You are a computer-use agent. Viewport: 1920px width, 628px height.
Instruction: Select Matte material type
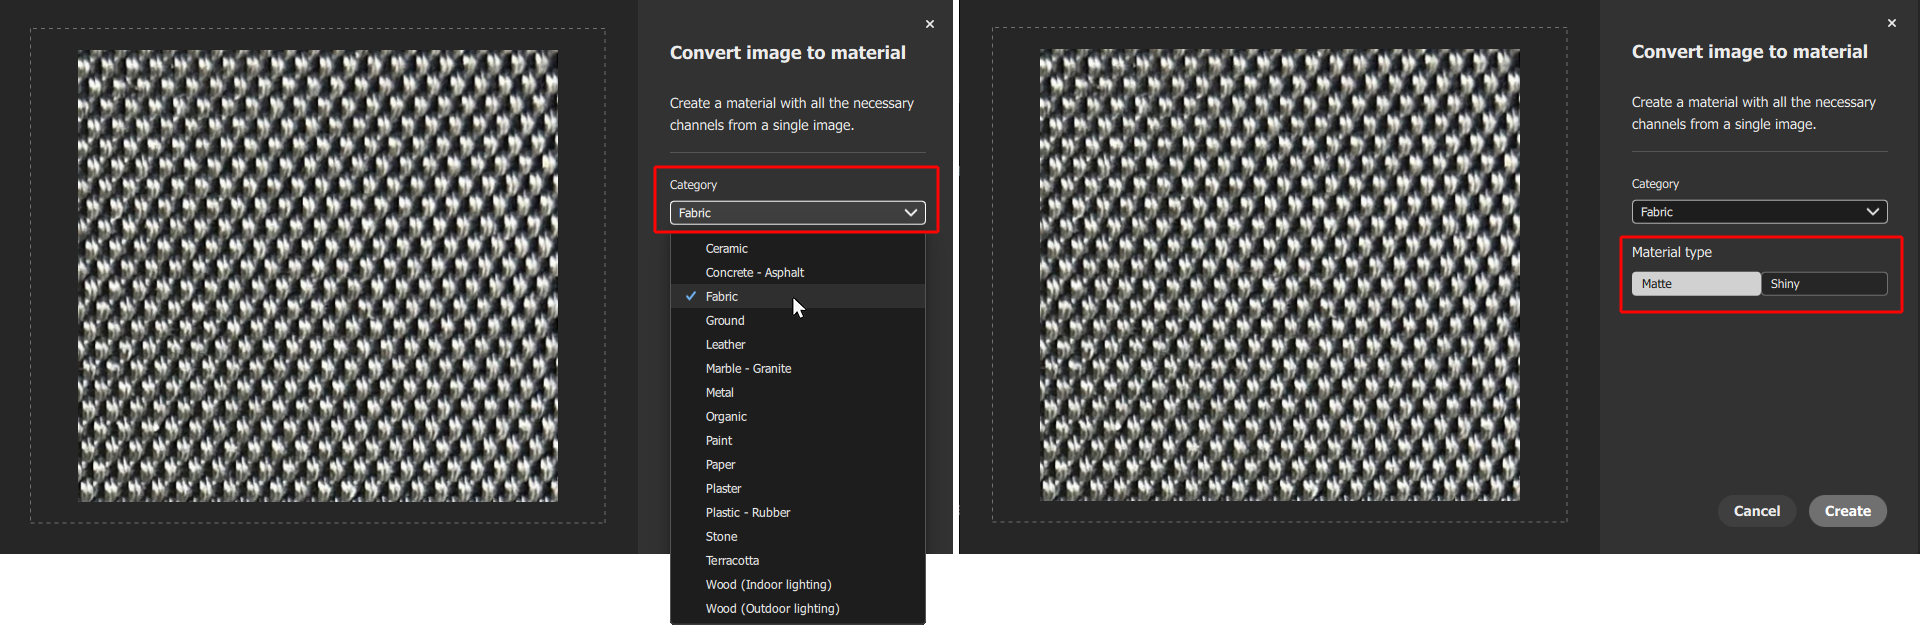1696,284
